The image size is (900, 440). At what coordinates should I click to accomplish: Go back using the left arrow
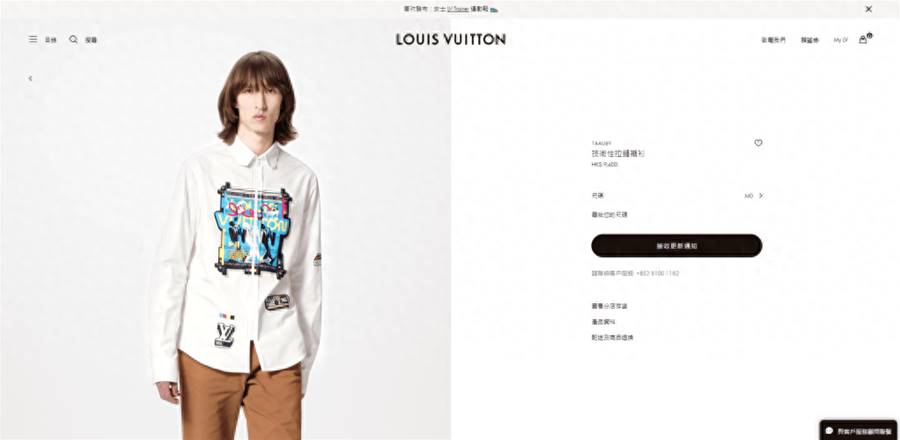coord(30,79)
